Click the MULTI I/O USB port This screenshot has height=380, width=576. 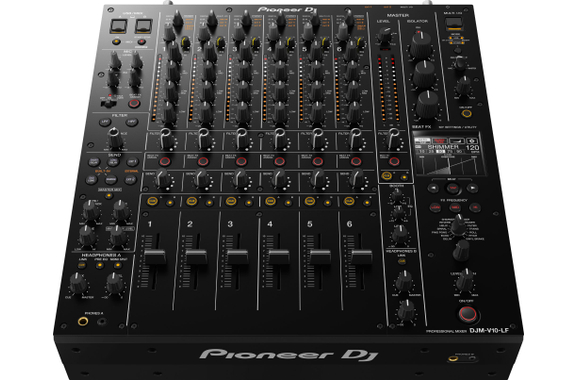click(454, 24)
